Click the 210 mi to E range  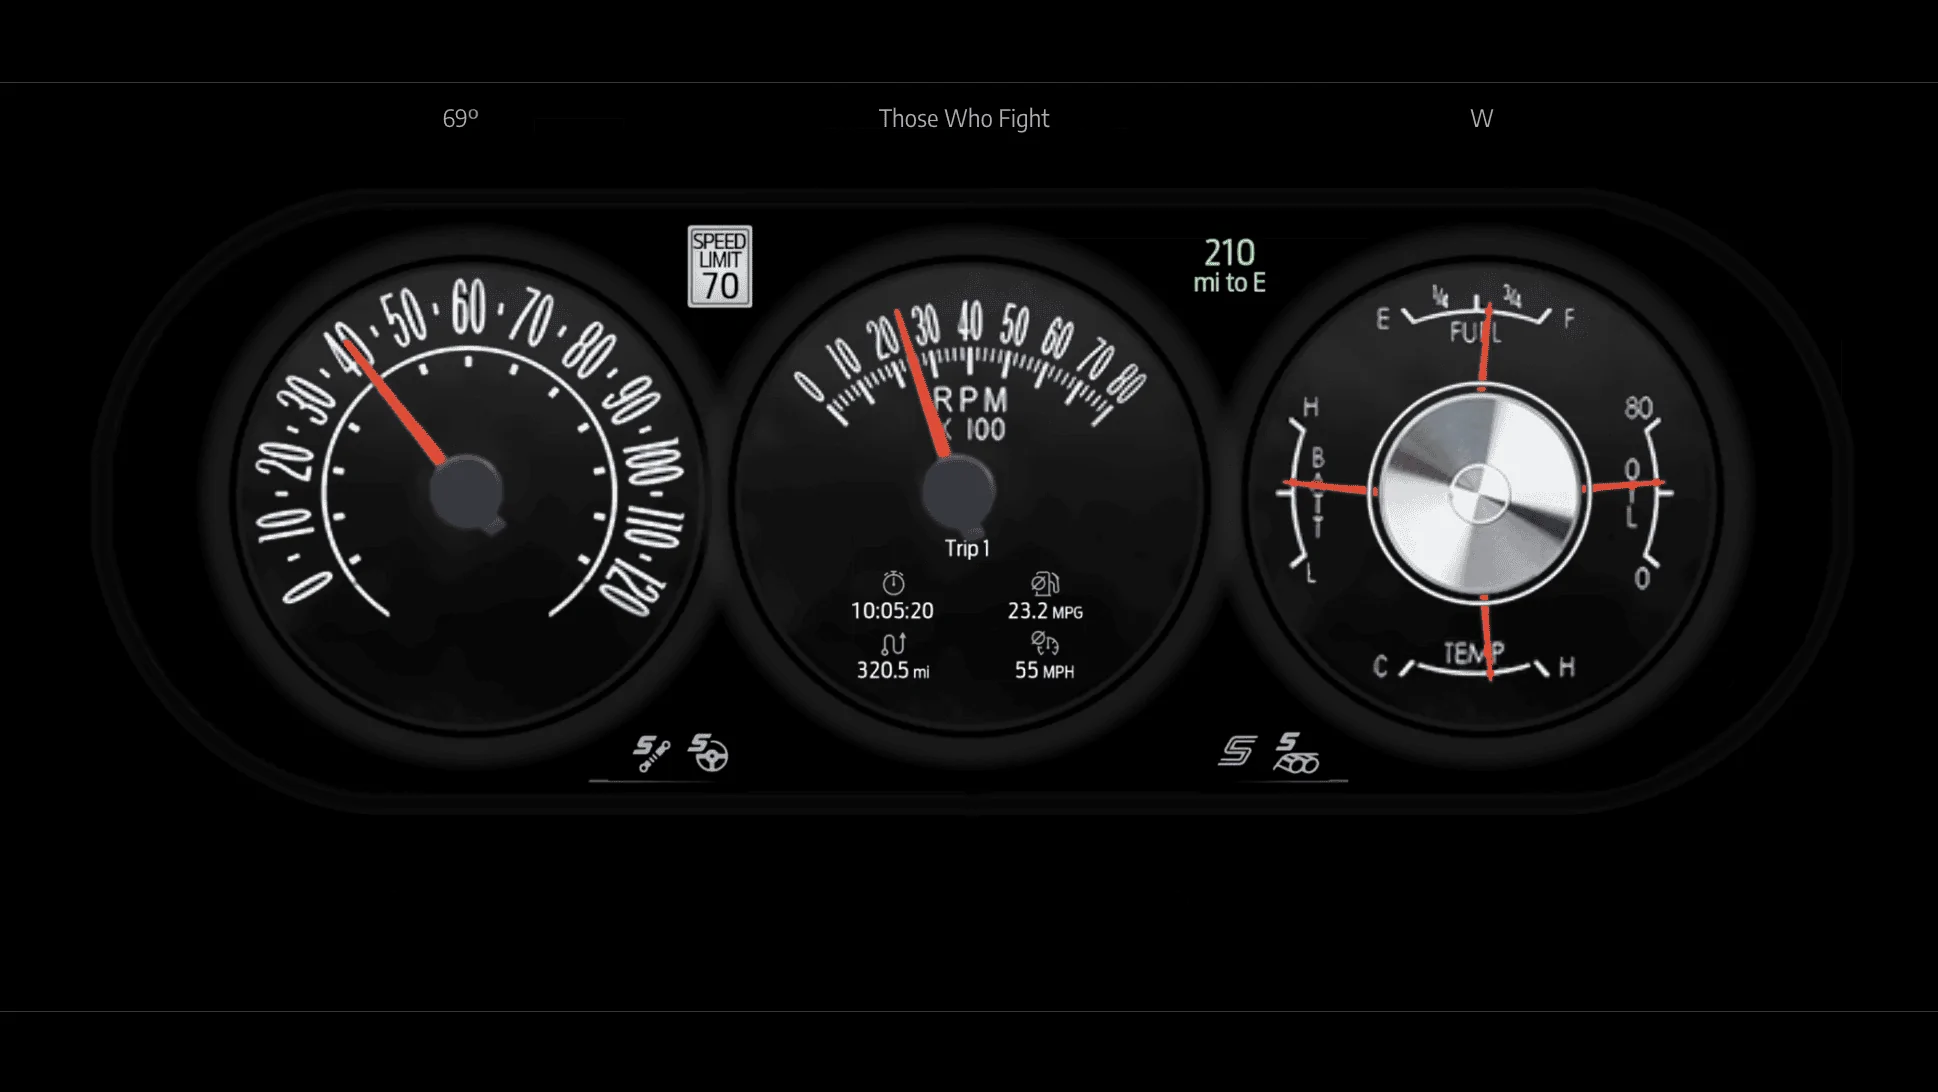[x=1229, y=265]
